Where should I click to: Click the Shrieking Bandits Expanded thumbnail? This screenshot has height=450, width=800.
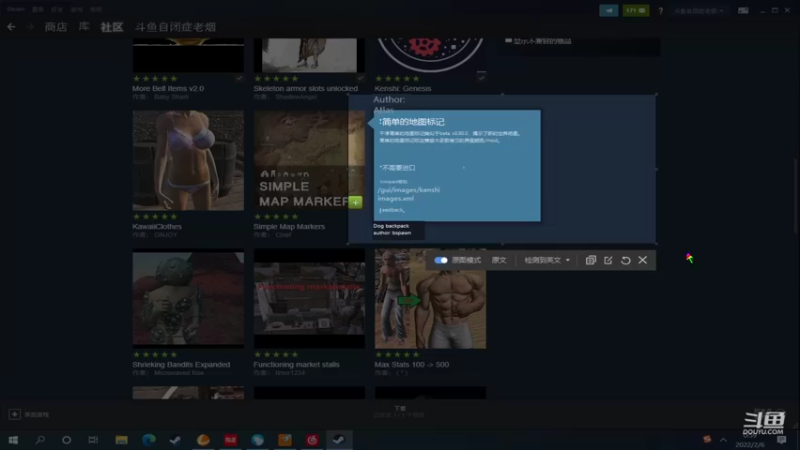click(x=188, y=298)
